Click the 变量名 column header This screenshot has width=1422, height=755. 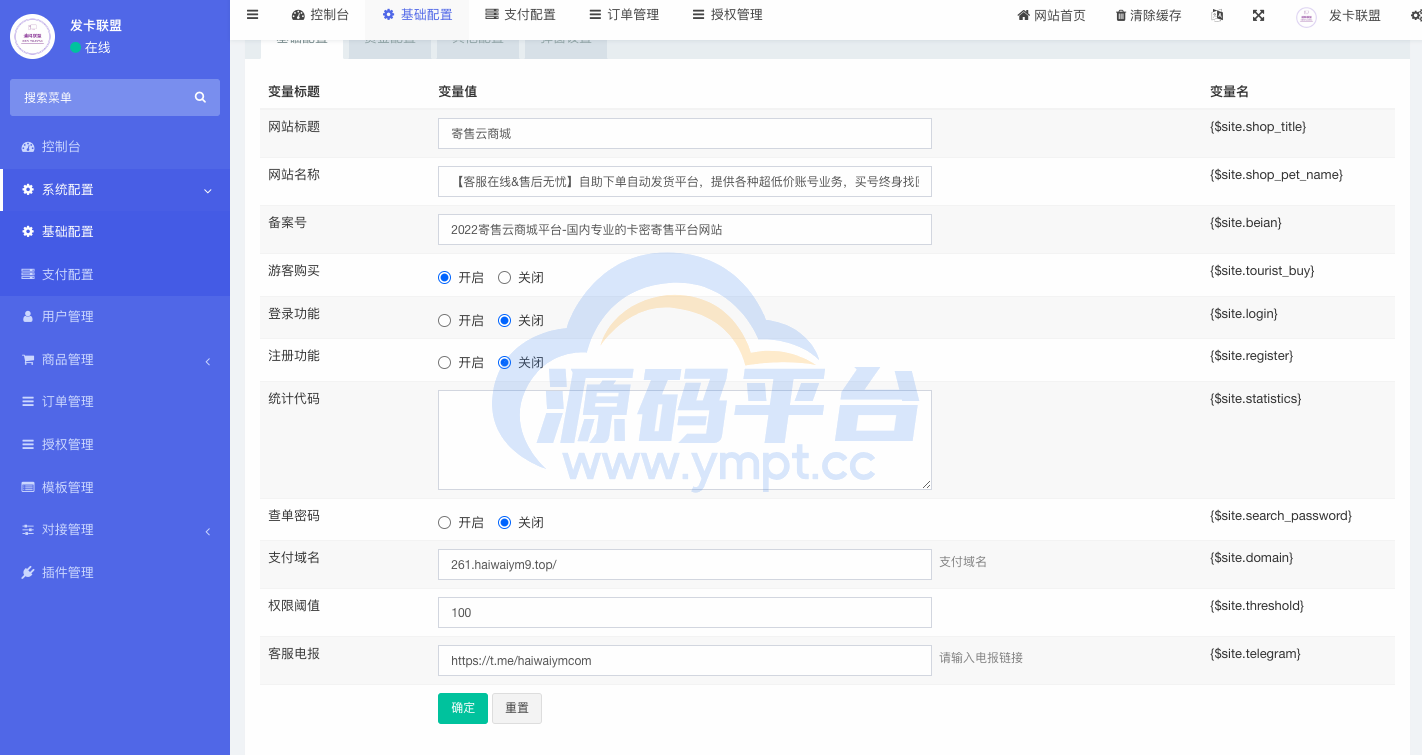1229,92
